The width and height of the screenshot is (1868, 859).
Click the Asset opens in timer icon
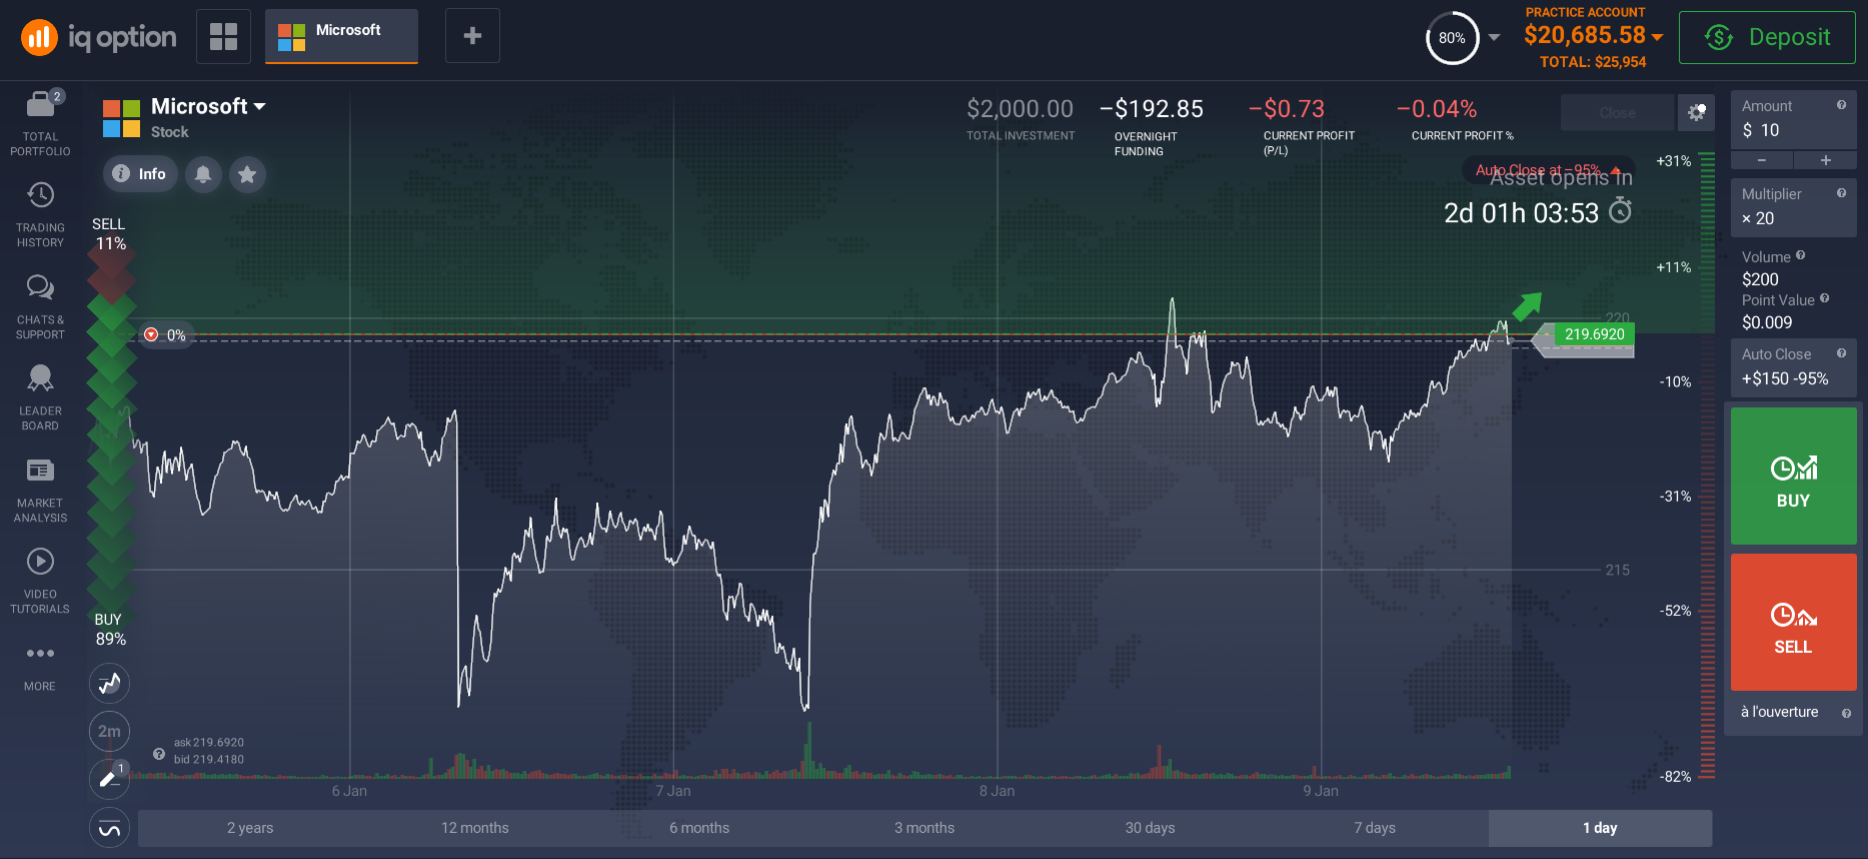point(1620,211)
